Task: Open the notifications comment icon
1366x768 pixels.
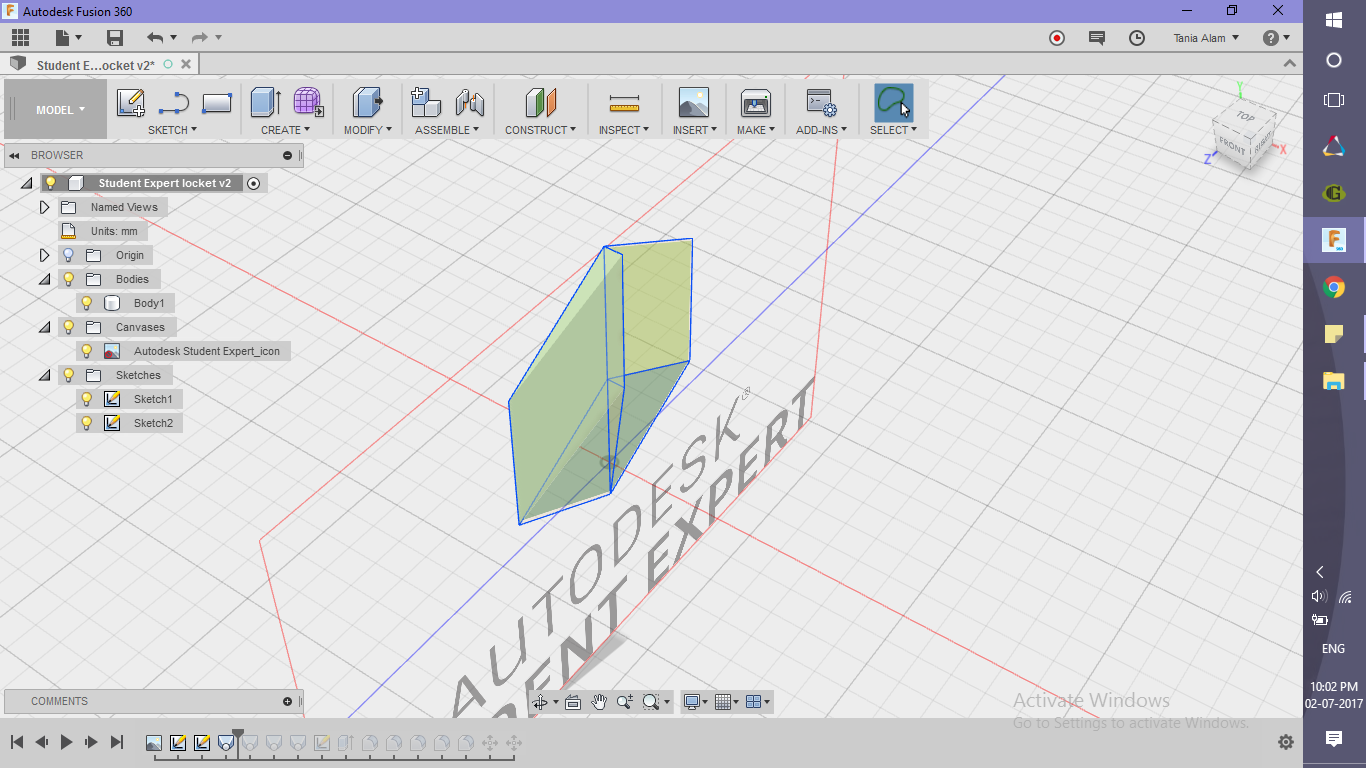Action: click(1097, 38)
